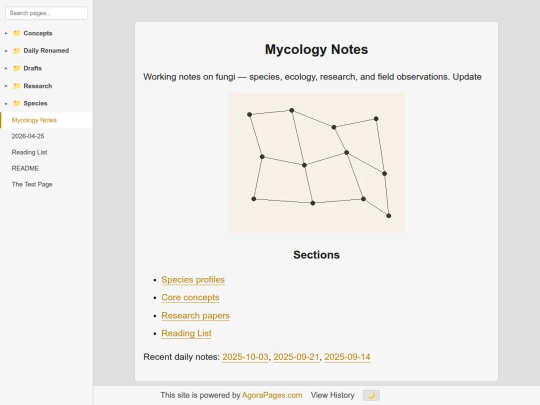Click the Research folder icon
Viewport: 540px width, 405px height.
click(17, 86)
